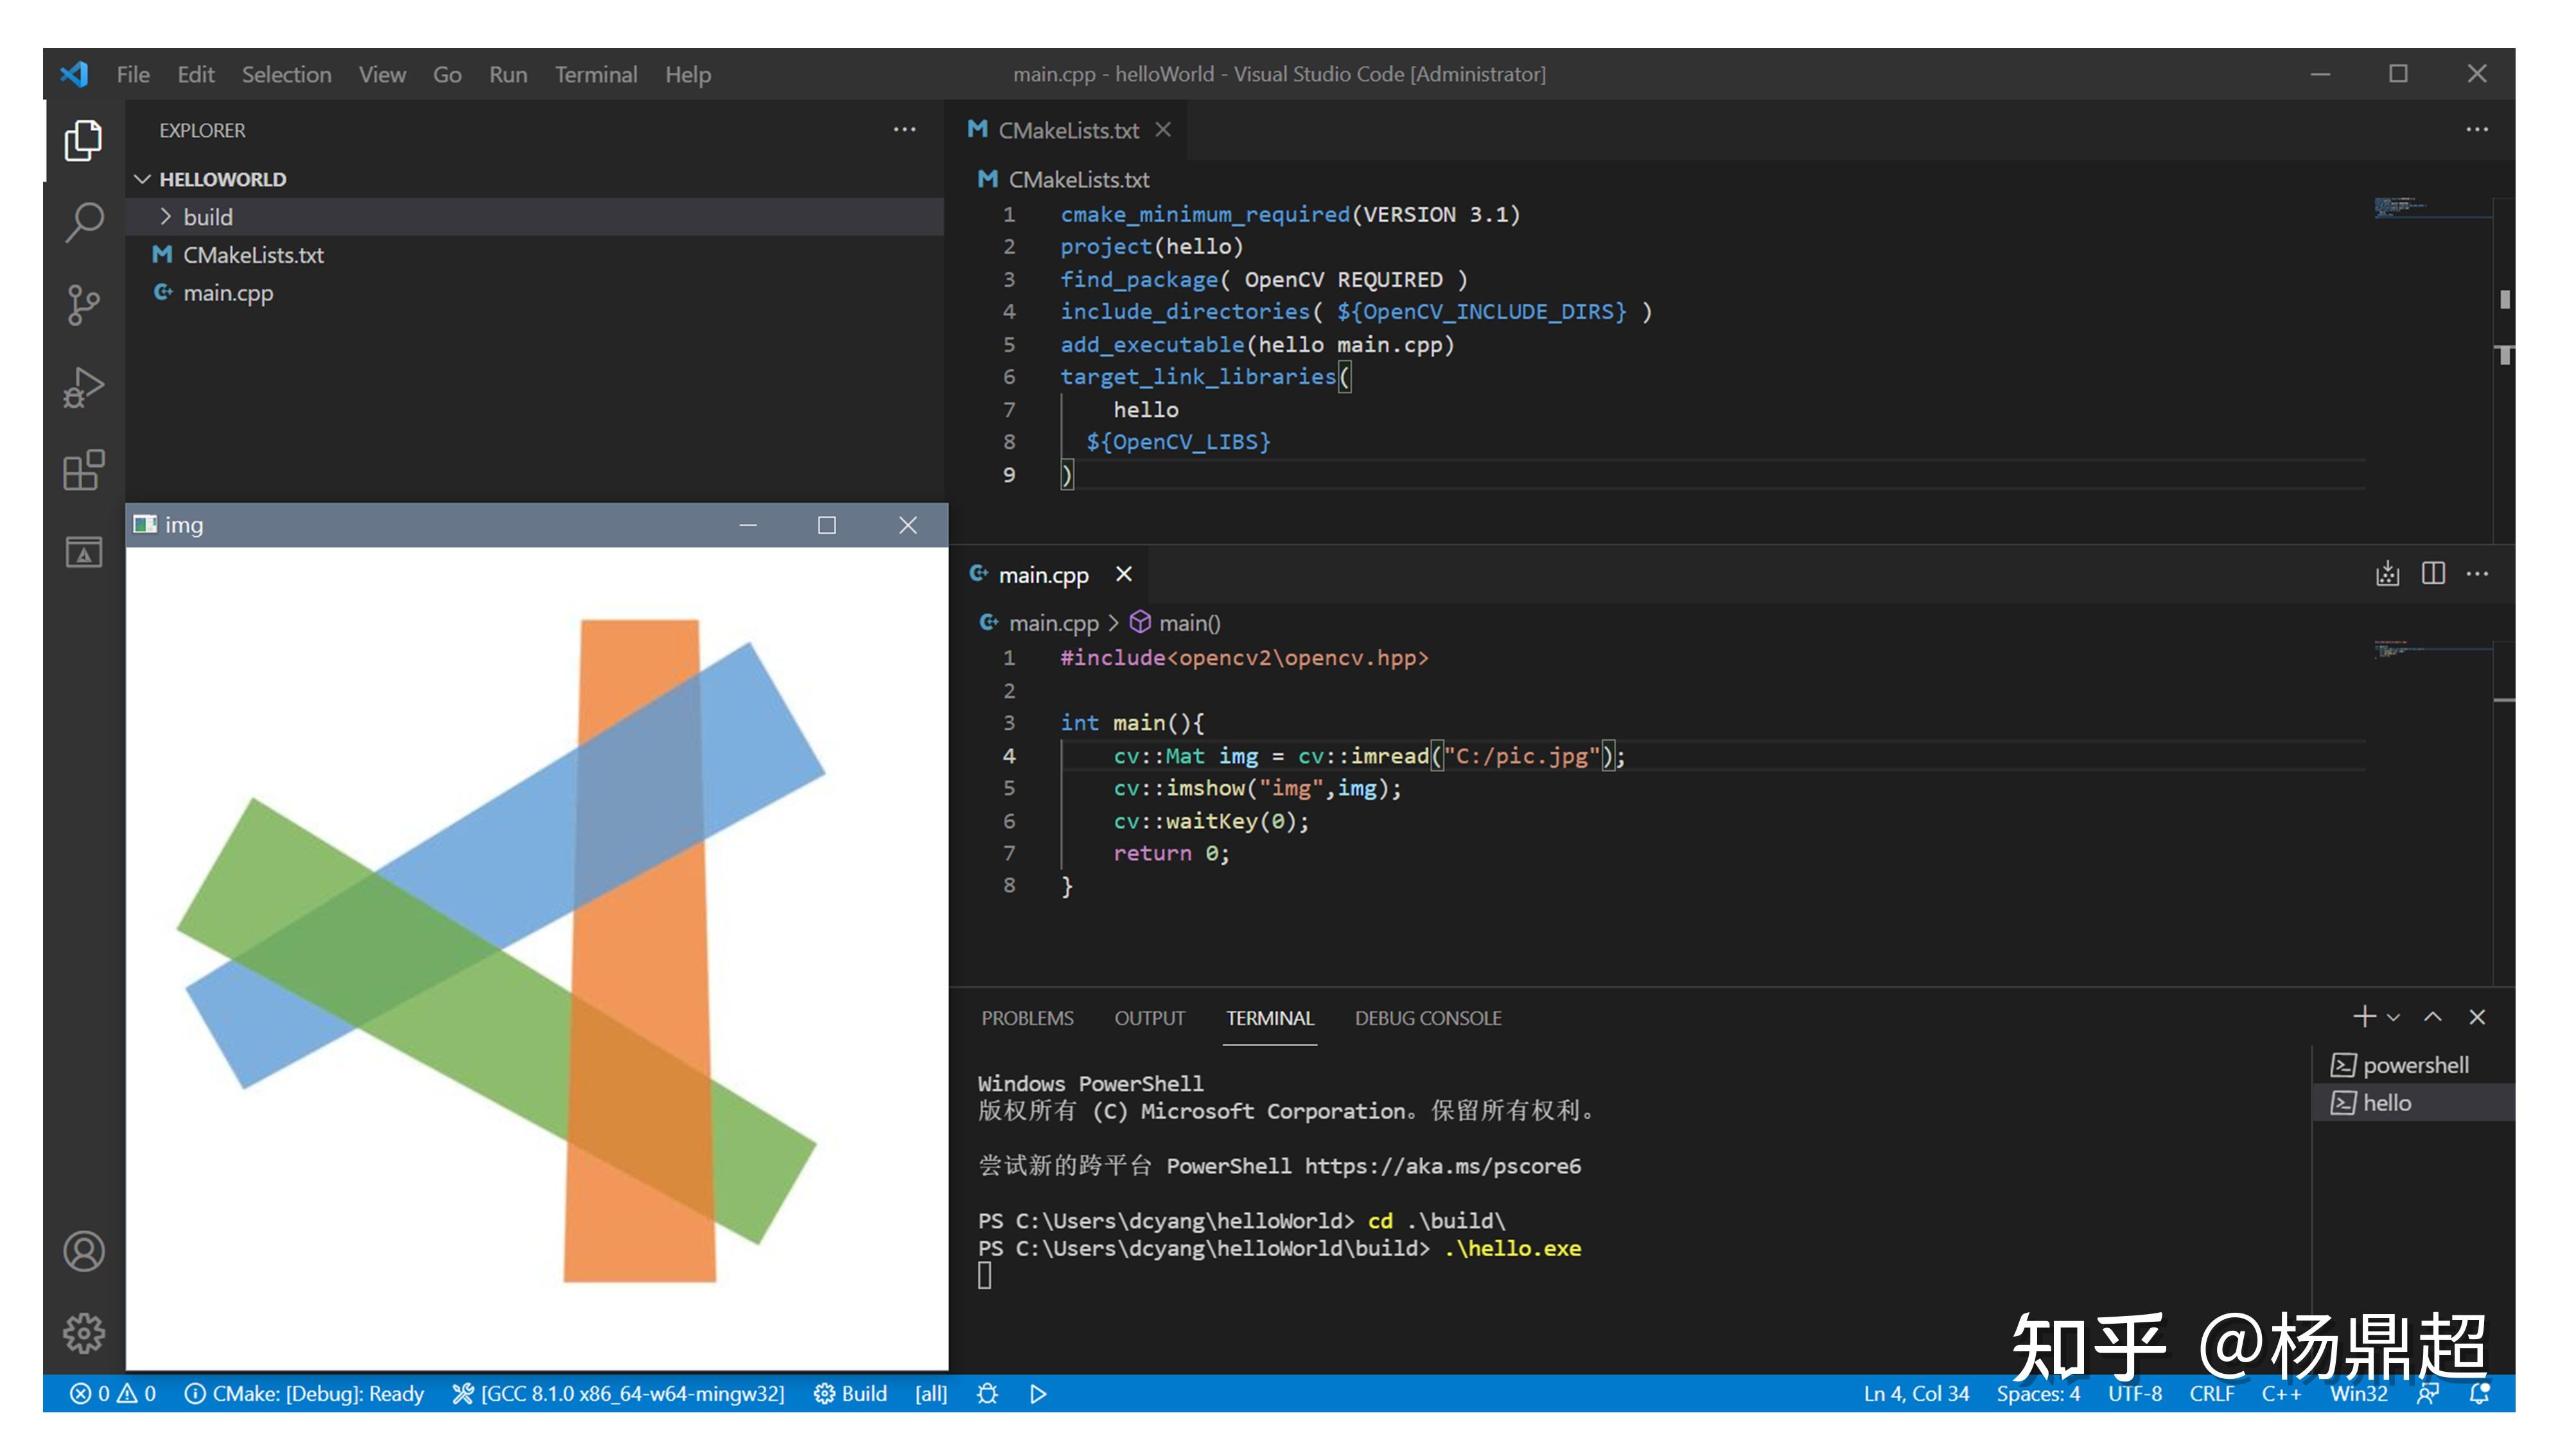Click the CMake run play icon in status bar

tap(1038, 1394)
